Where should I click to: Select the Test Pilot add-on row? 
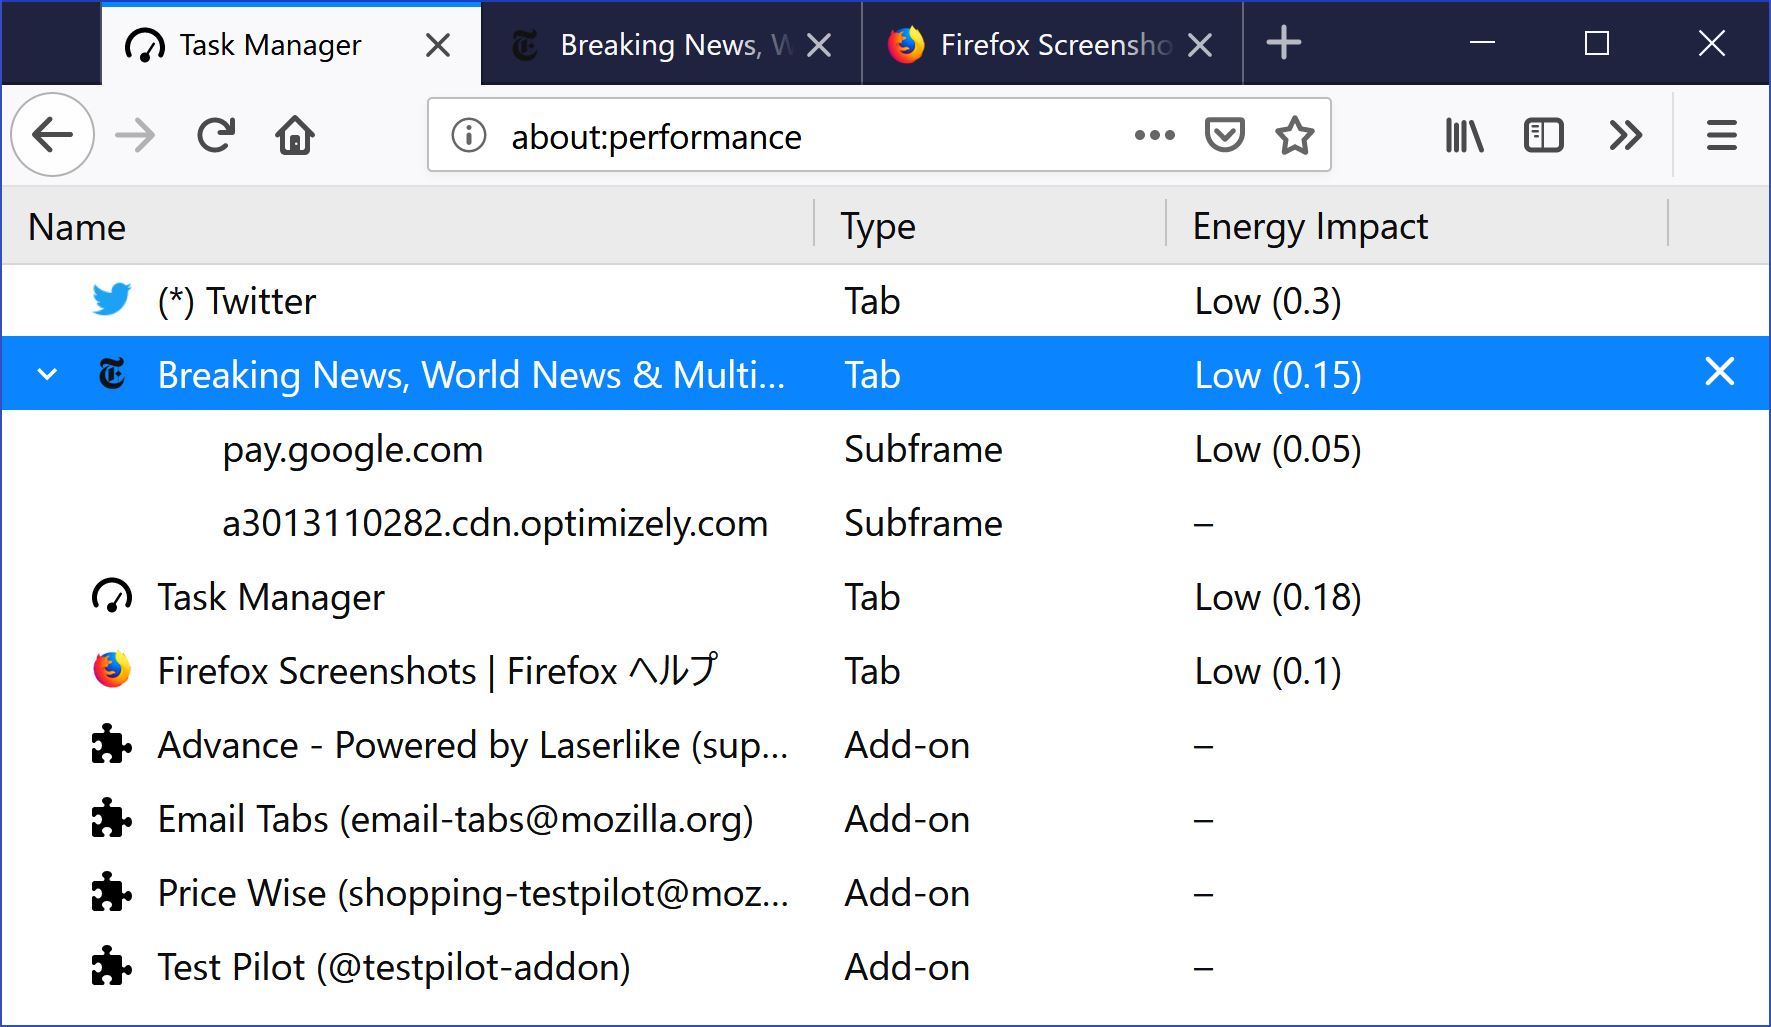coord(885,967)
